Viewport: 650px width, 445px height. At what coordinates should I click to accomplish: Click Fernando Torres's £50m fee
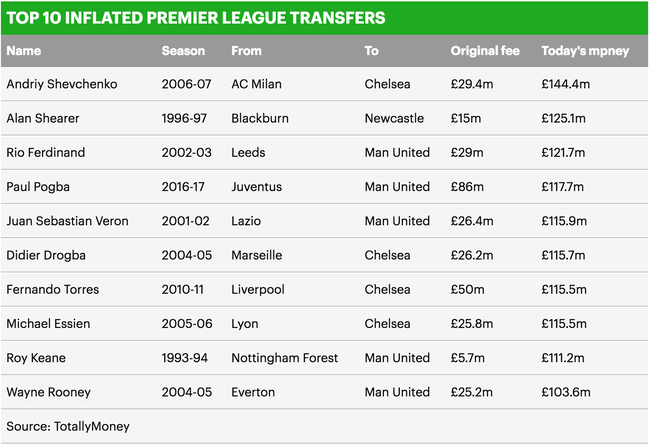click(x=468, y=289)
